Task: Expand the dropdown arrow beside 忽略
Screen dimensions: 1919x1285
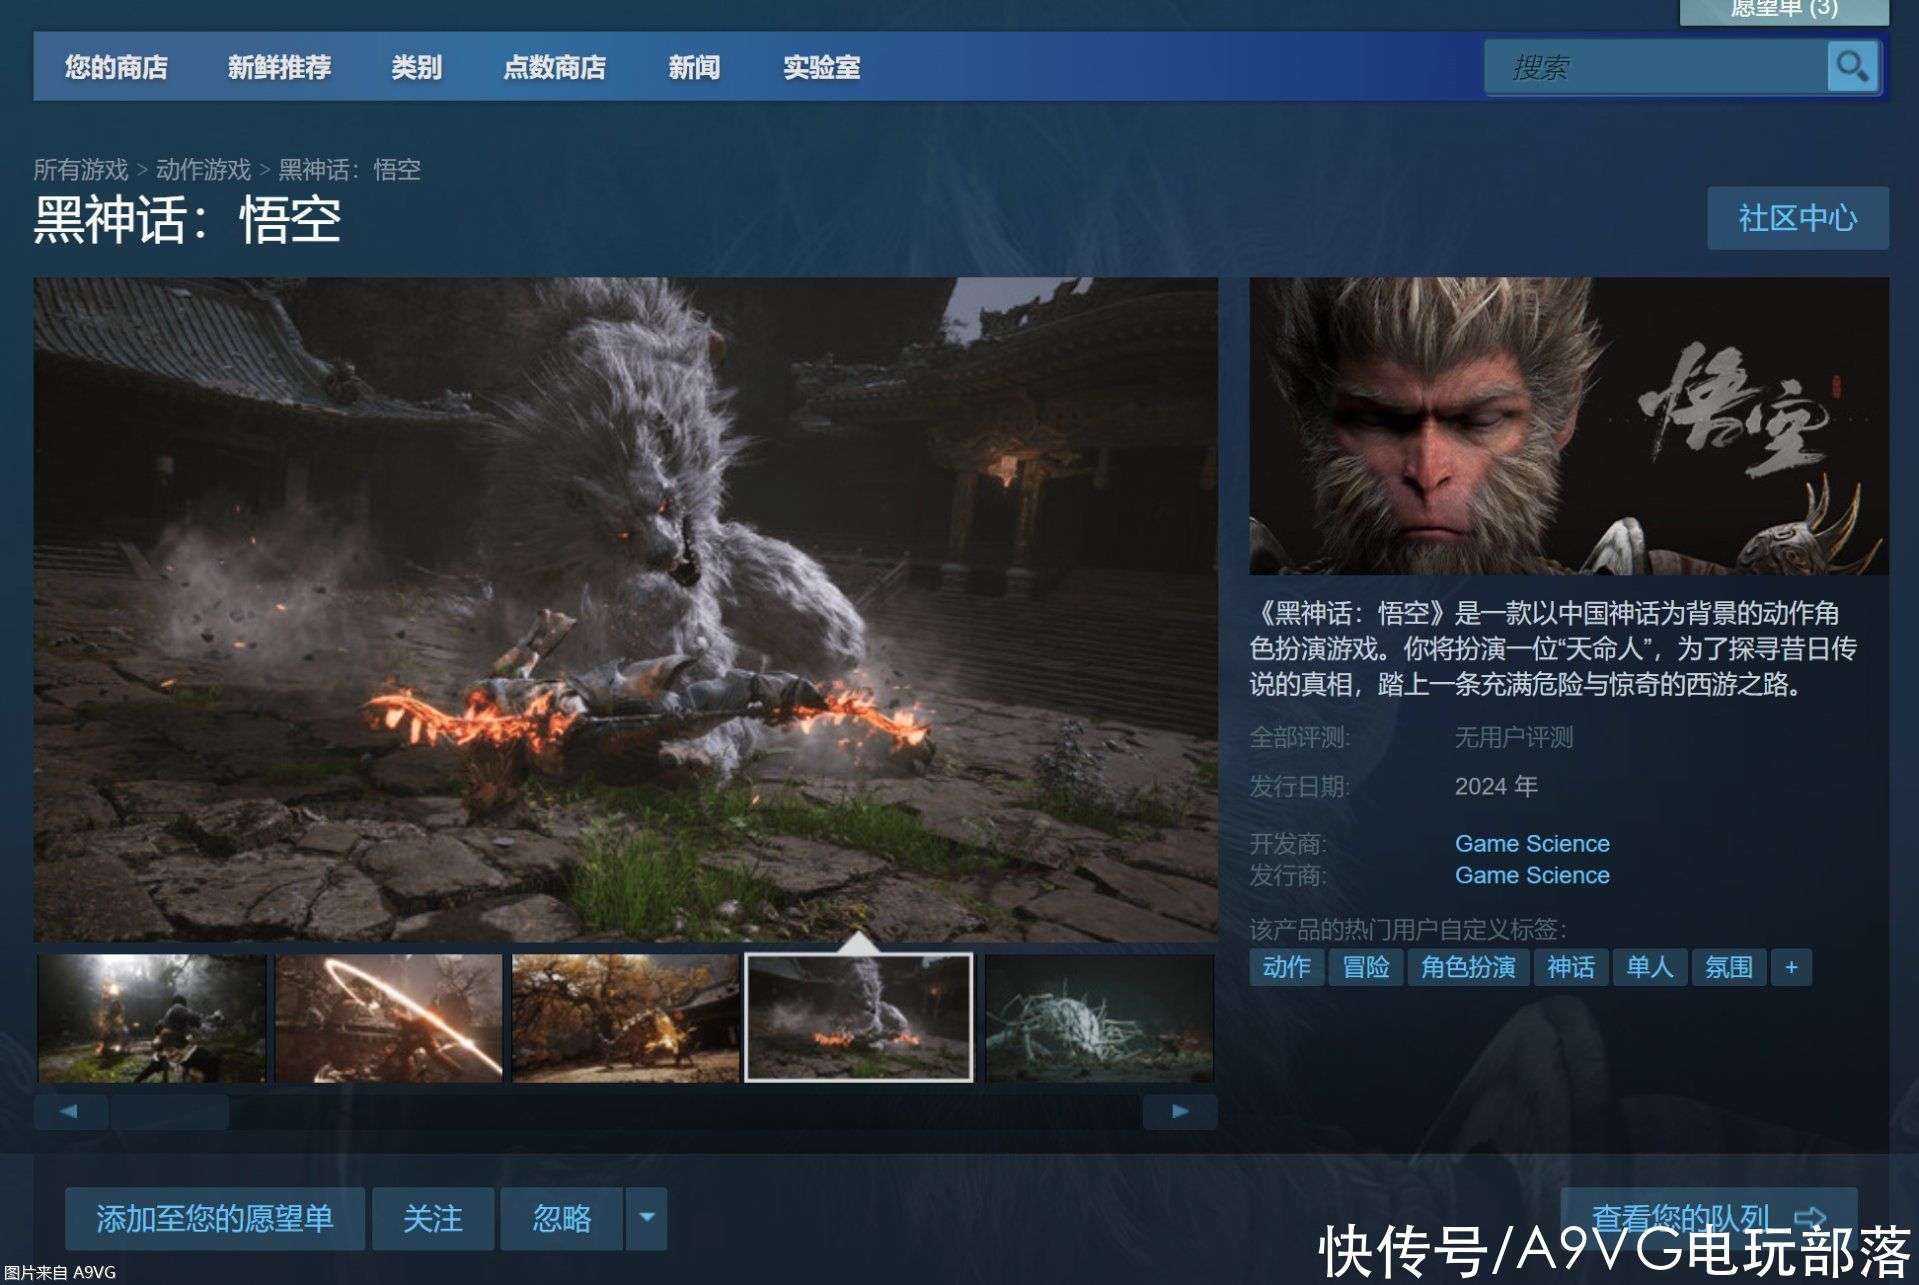Action: pyautogui.click(x=647, y=1218)
